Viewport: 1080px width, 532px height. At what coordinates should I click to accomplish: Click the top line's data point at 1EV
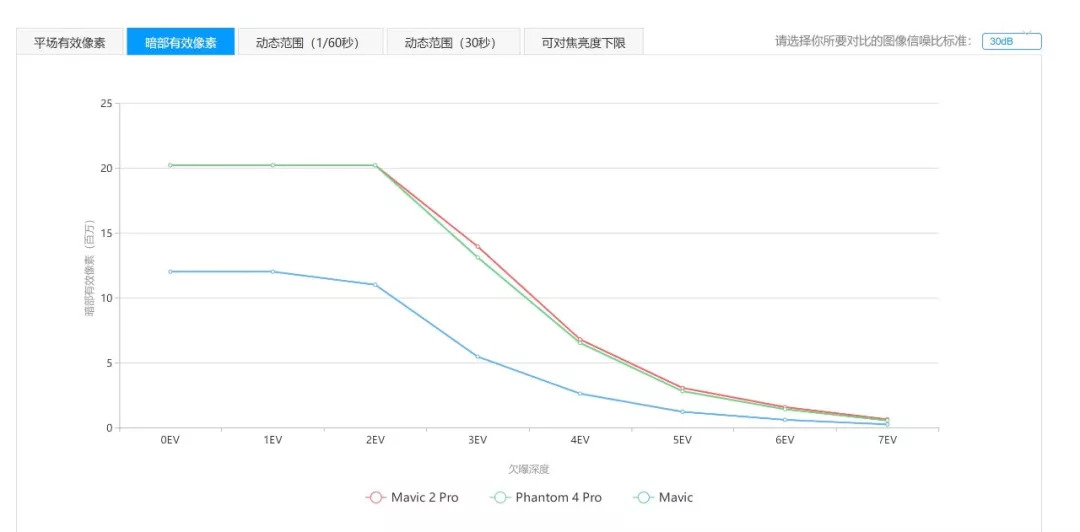pyautogui.click(x=272, y=165)
